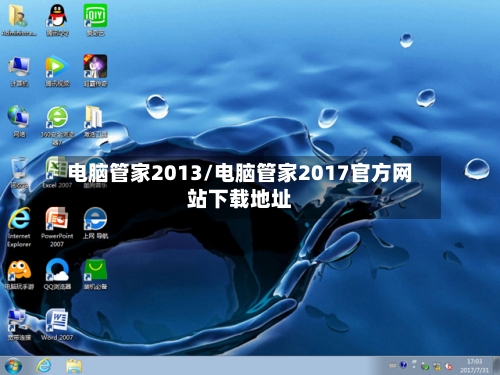Open Windows Explorer pinned on taskbar
This screenshot has height=375, width=500.
tap(74, 366)
